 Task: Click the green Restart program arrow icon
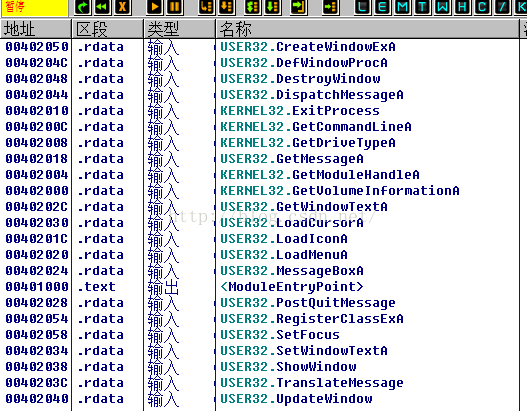pyautogui.click(x=82, y=7)
